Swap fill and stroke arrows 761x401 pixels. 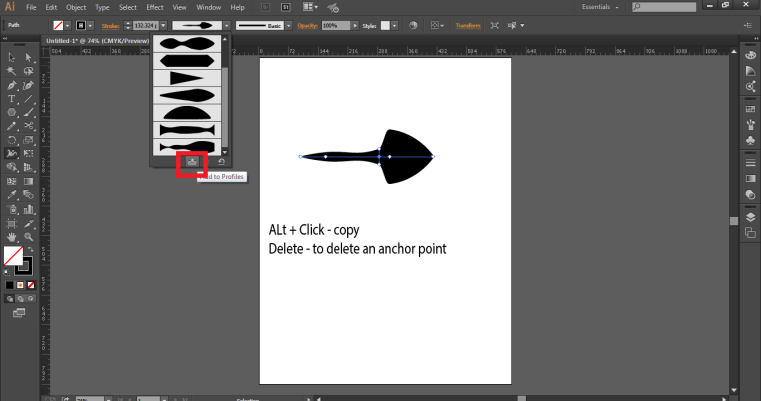click(x=31, y=250)
